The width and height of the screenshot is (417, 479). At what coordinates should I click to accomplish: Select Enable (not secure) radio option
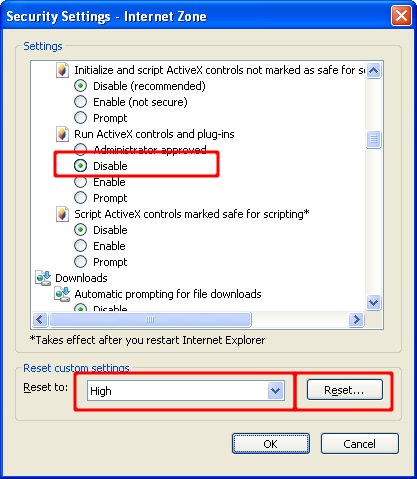[x=80, y=102]
